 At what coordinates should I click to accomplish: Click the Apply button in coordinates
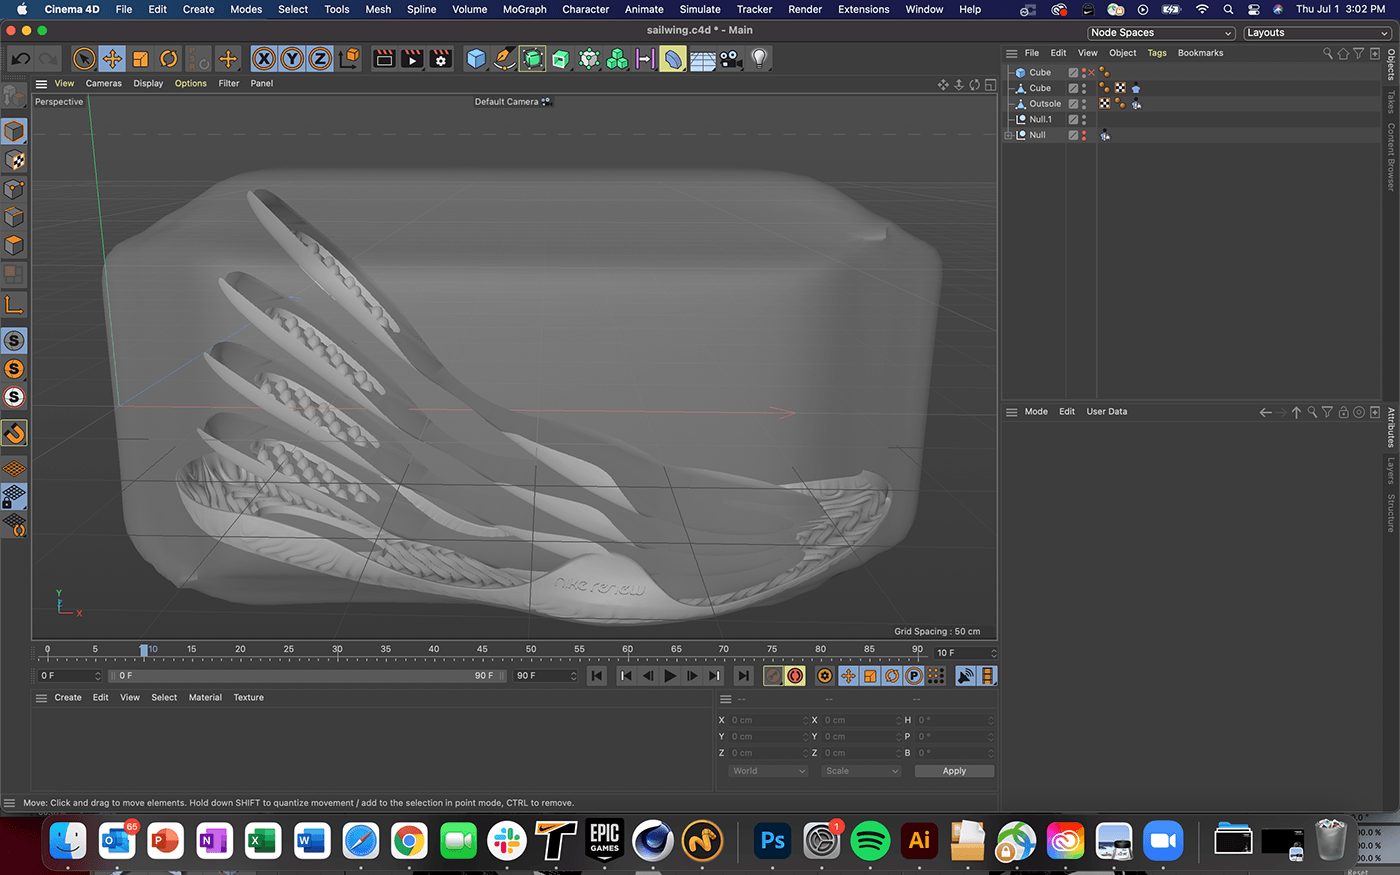[954, 771]
